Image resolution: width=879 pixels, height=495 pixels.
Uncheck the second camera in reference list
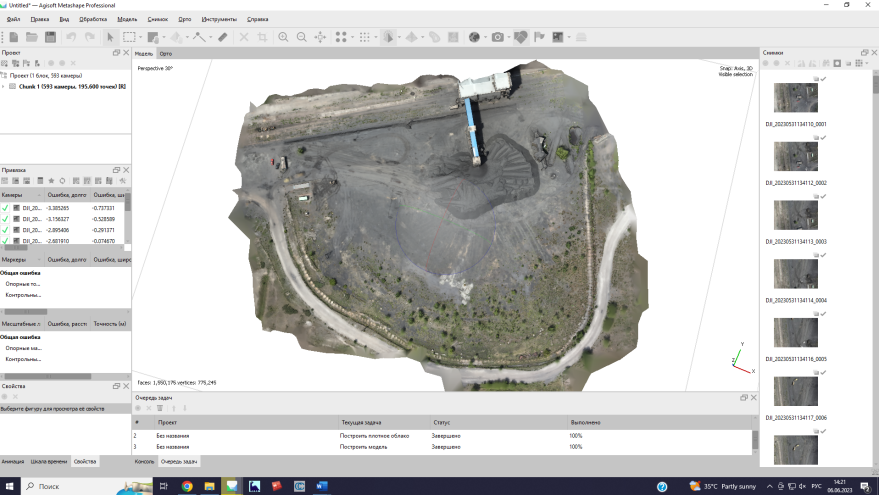(5, 219)
